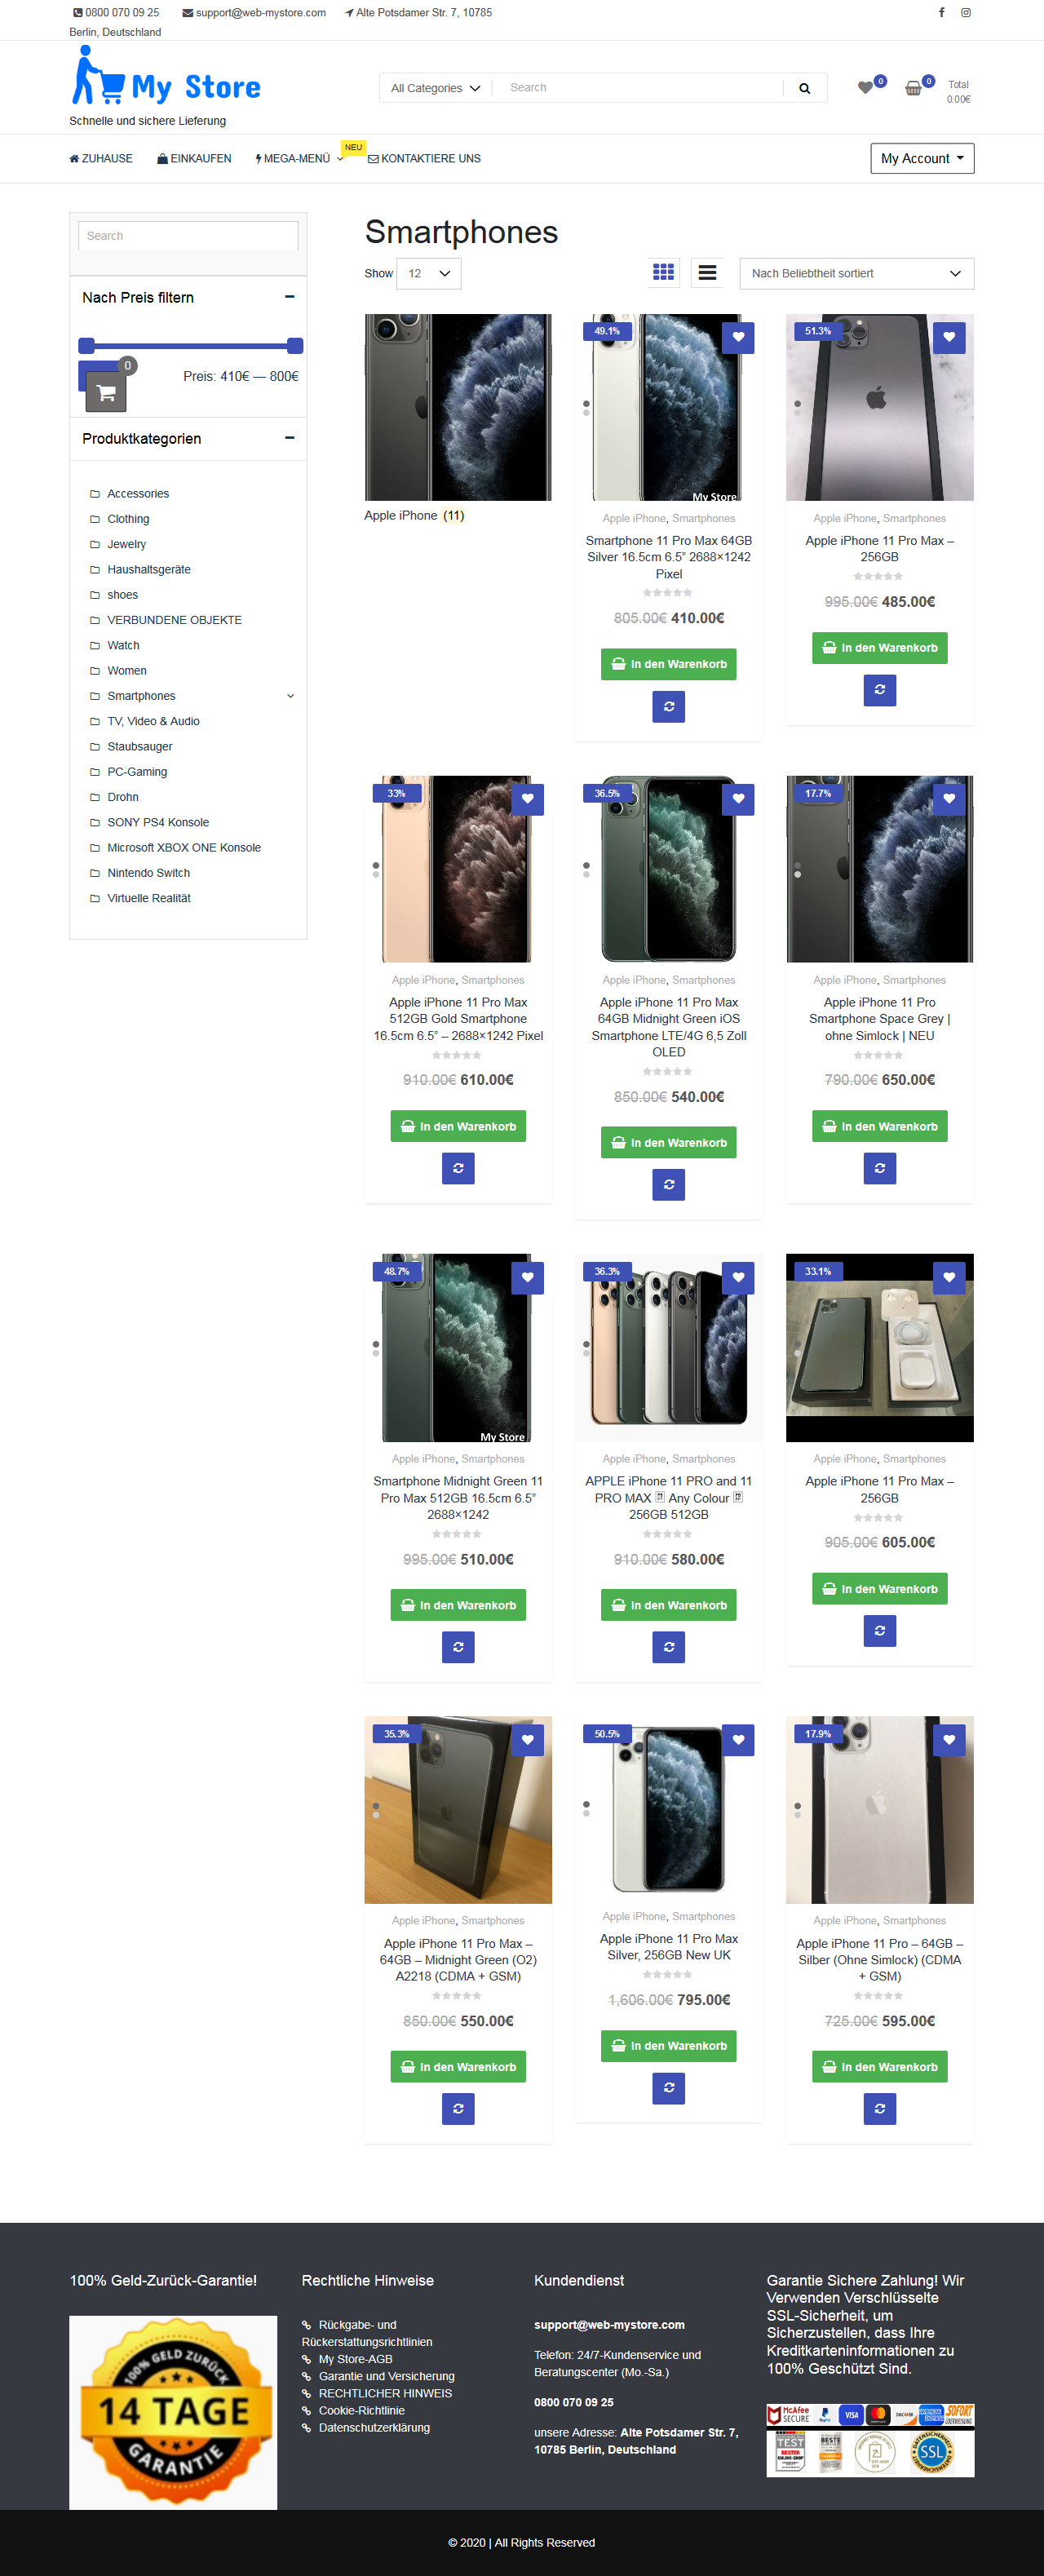Click the Facebook icon in top bar
1044x2576 pixels.
[941, 13]
